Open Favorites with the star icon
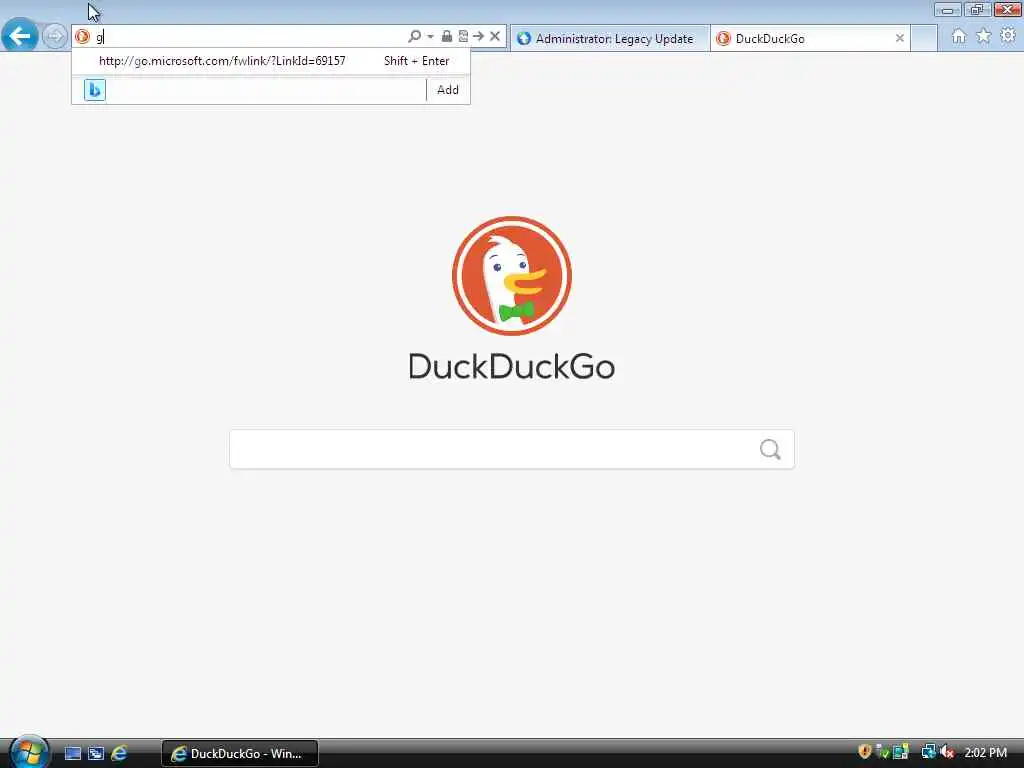Image resolution: width=1024 pixels, height=768 pixels. (984, 36)
